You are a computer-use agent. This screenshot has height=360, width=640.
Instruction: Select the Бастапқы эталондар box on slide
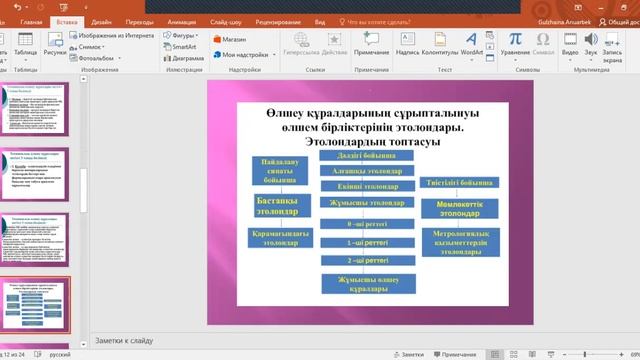click(x=282, y=206)
